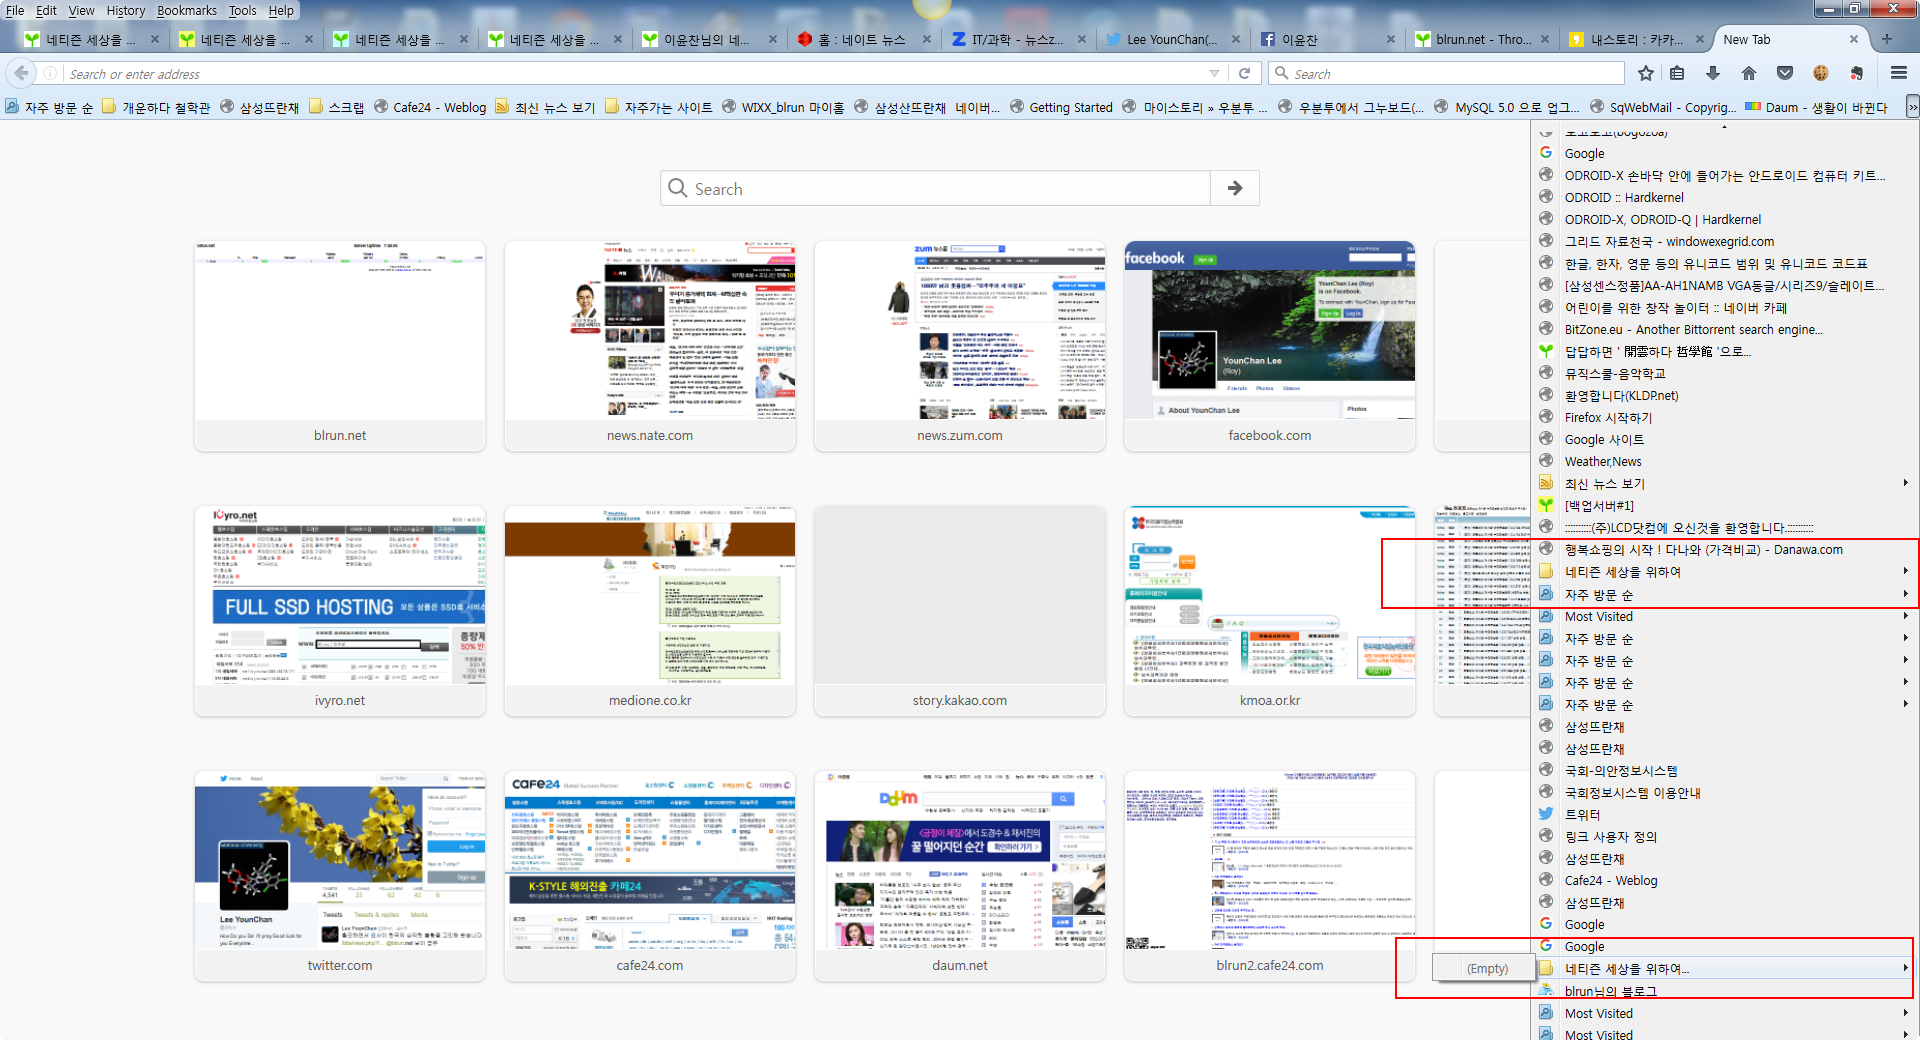
Task: Open the 개운하다 철학관 bookmark in the bookmarks toolbar
Action: pyautogui.click(x=156, y=107)
